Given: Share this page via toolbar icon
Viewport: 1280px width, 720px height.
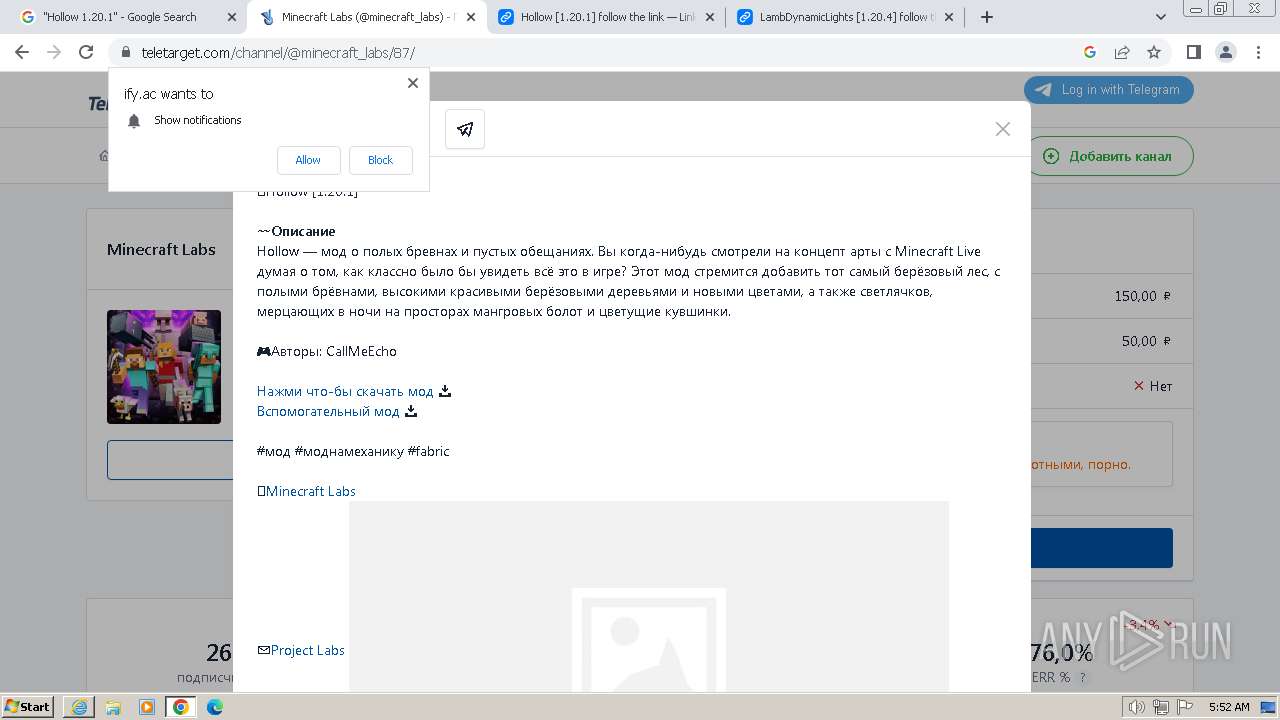Looking at the screenshot, I should (1122, 53).
